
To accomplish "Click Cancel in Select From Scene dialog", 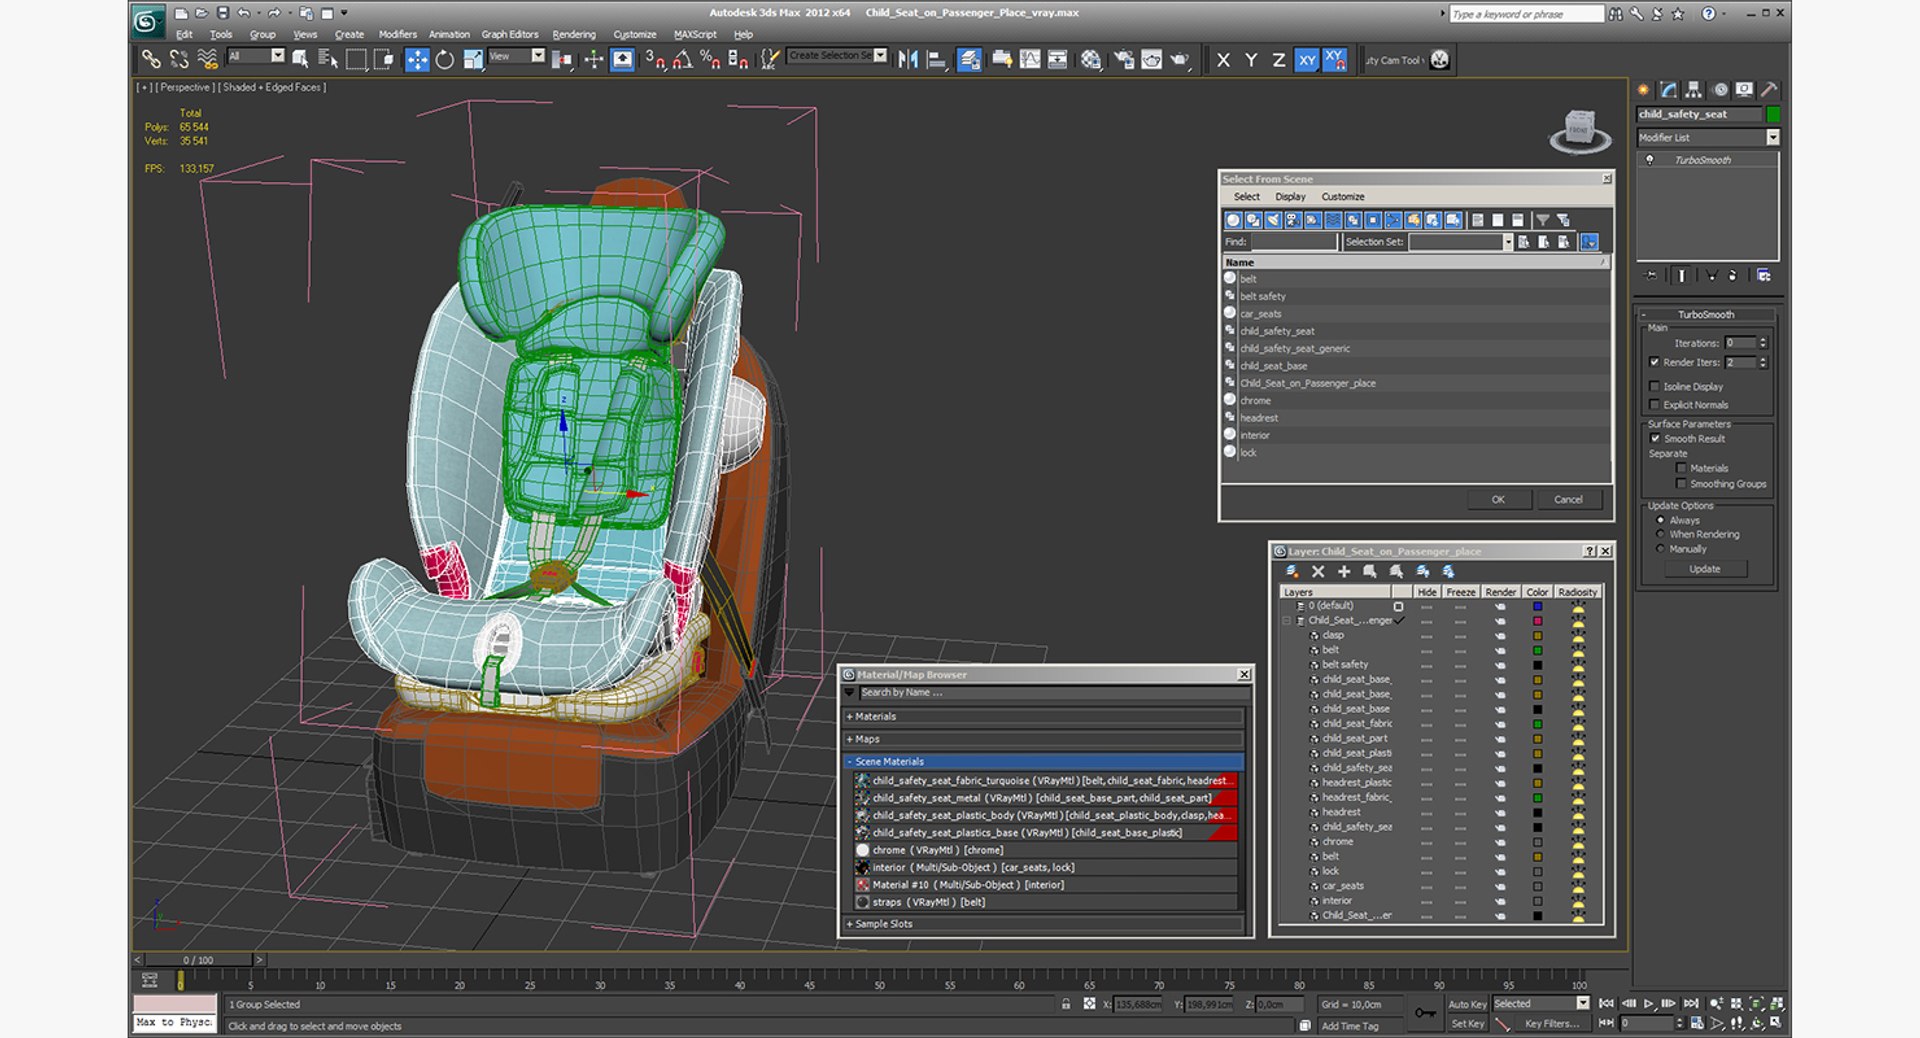I will pos(1568,499).
